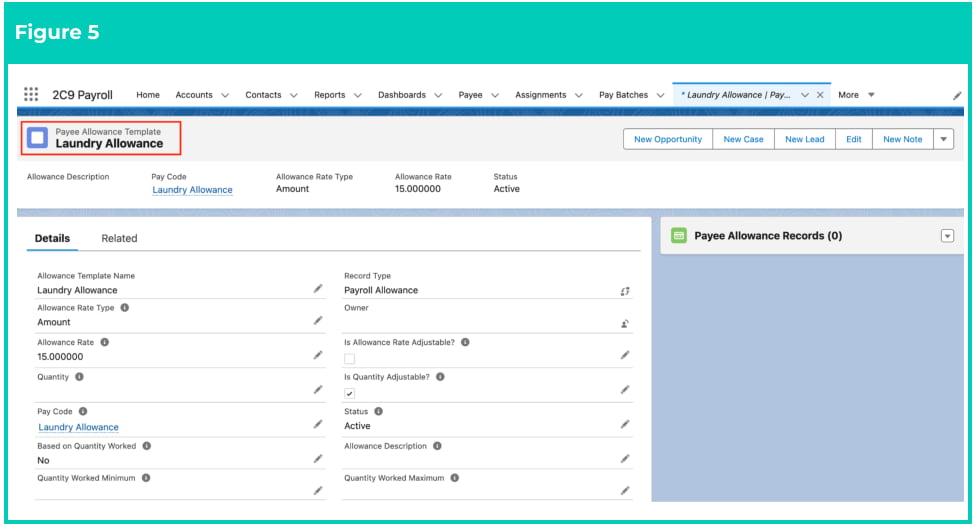Edit Allowance Rate Type pencil icon
Screen dimensions: 976x528
tap(318, 321)
